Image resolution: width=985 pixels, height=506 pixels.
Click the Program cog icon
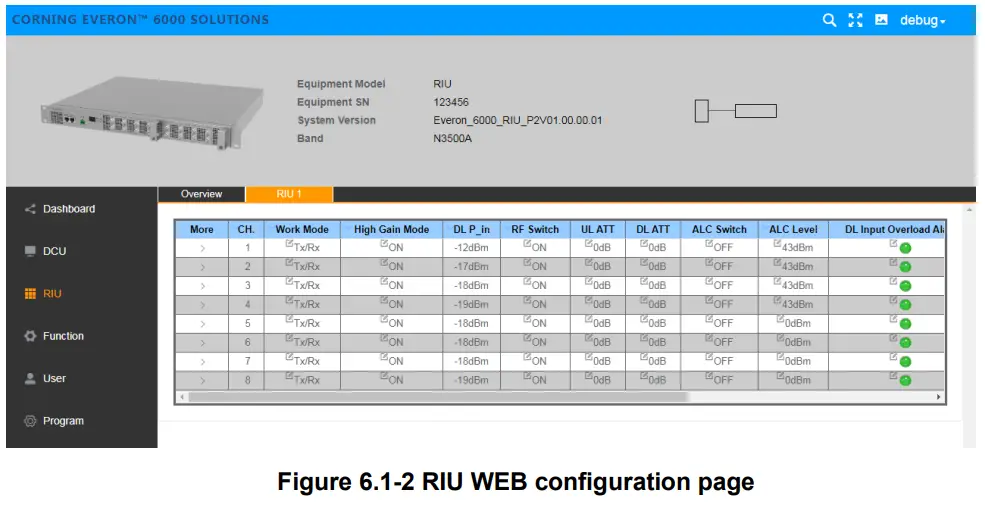pyautogui.click(x=30, y=421)
